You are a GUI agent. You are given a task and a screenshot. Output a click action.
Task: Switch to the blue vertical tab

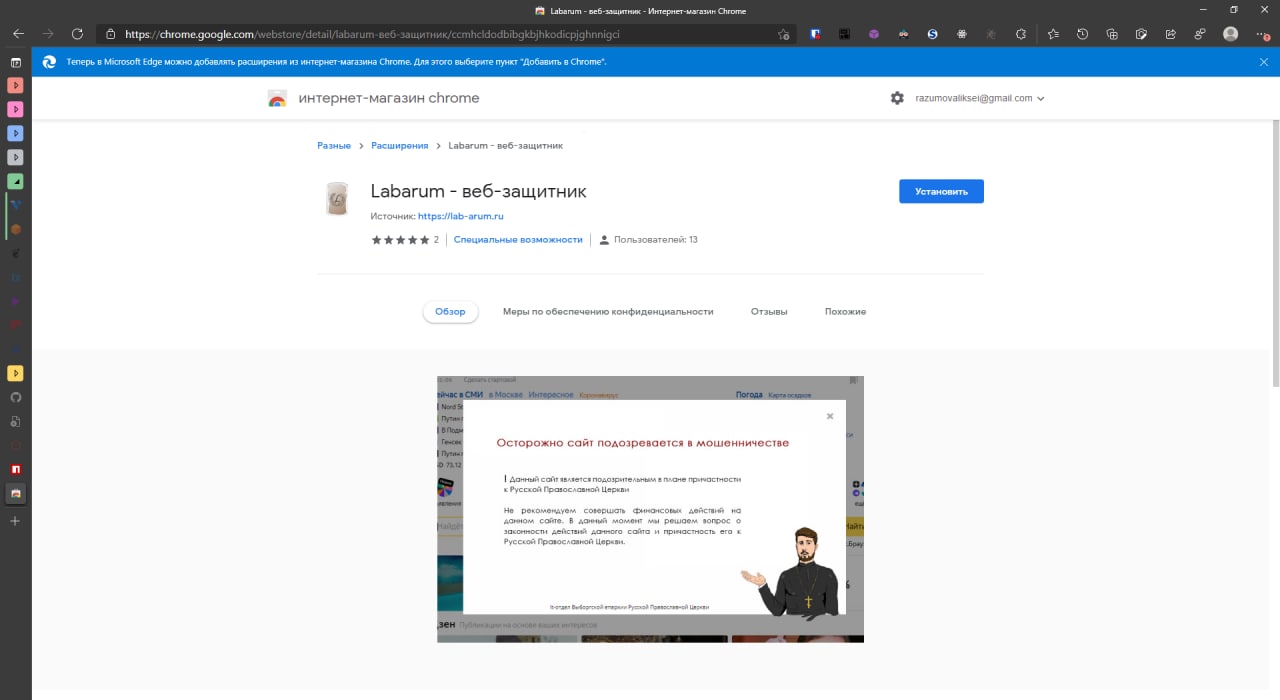(15, 133)
